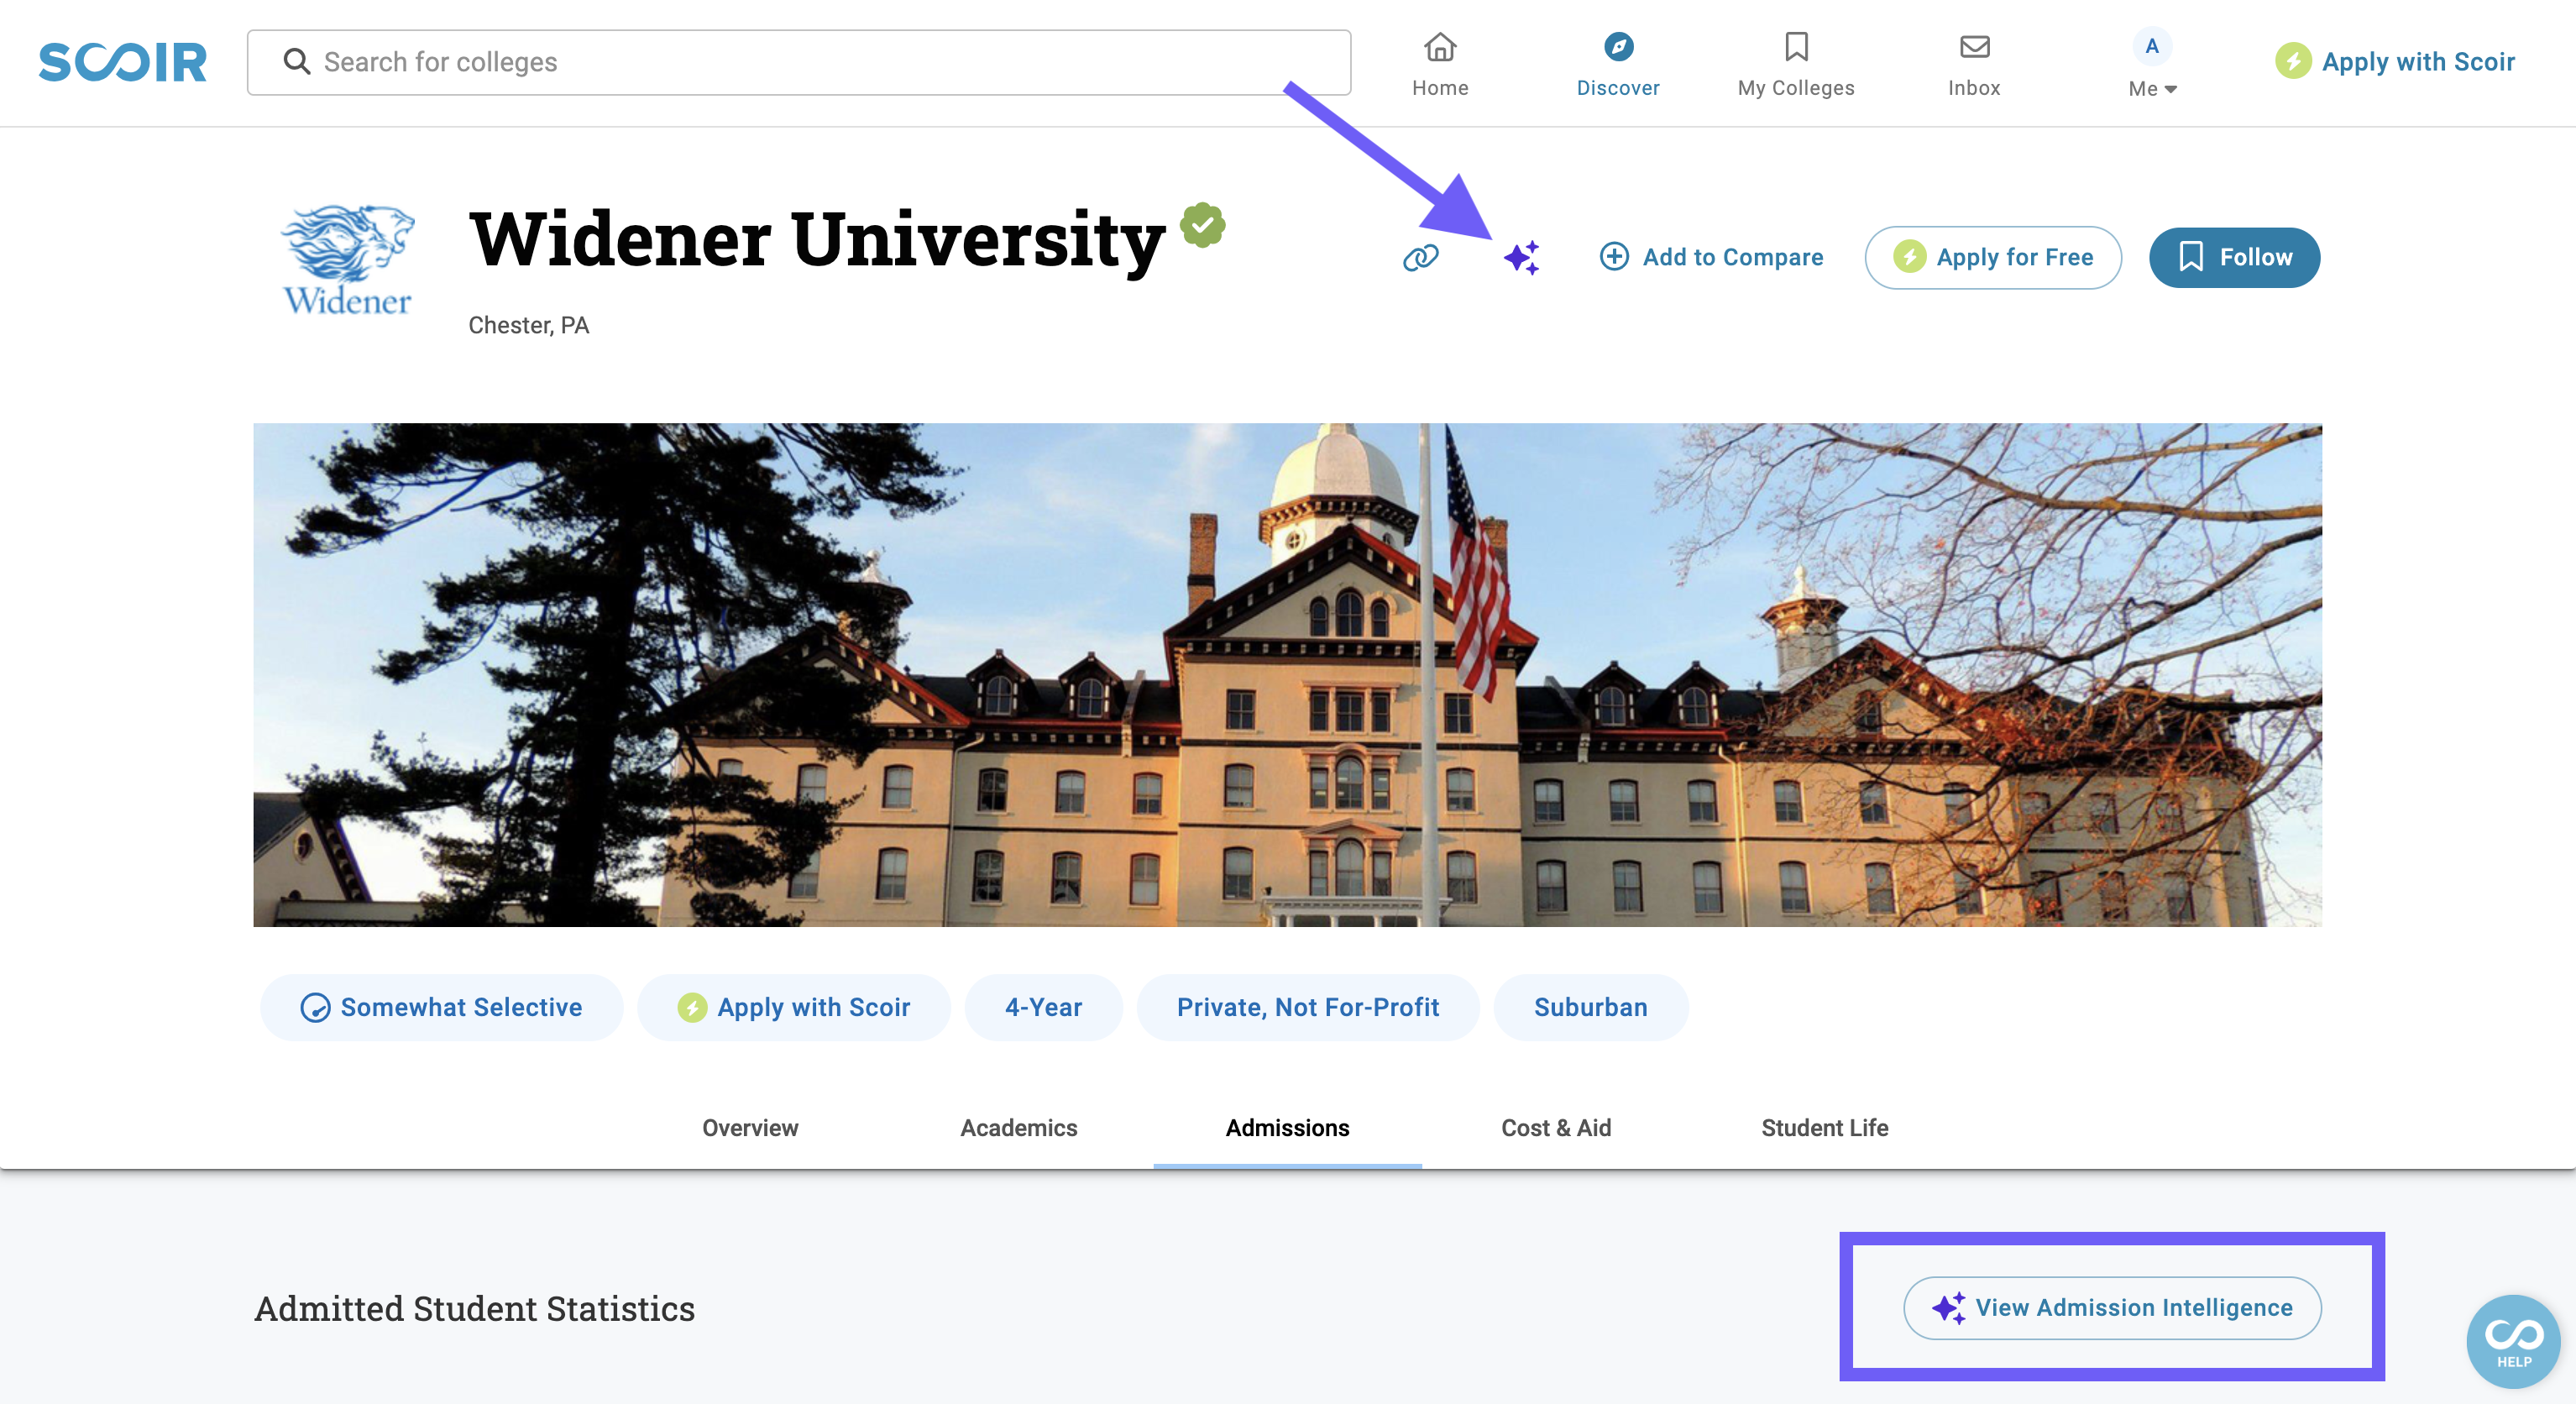Click the compass icon on Discover tab
This screenshot has height=1404, width=2576.
(x=1616, y=47)
